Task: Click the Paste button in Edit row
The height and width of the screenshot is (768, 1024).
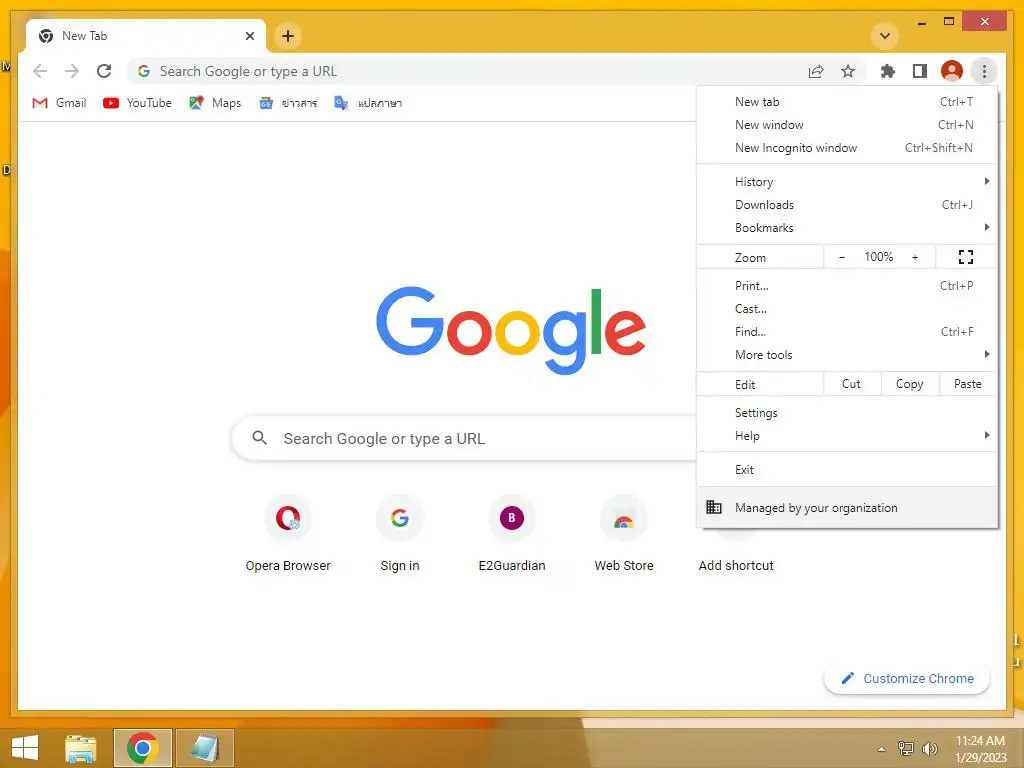Action: 968,384
